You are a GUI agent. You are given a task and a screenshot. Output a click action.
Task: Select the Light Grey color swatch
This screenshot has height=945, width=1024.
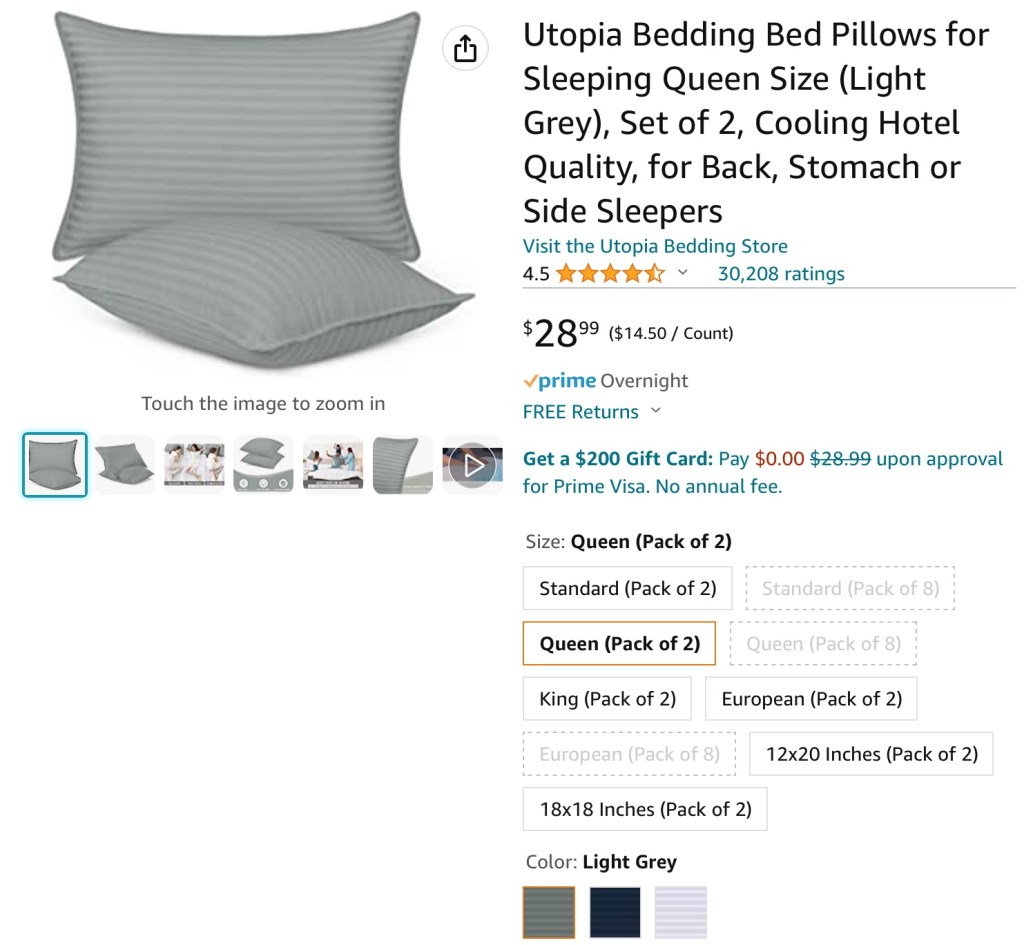549,912
